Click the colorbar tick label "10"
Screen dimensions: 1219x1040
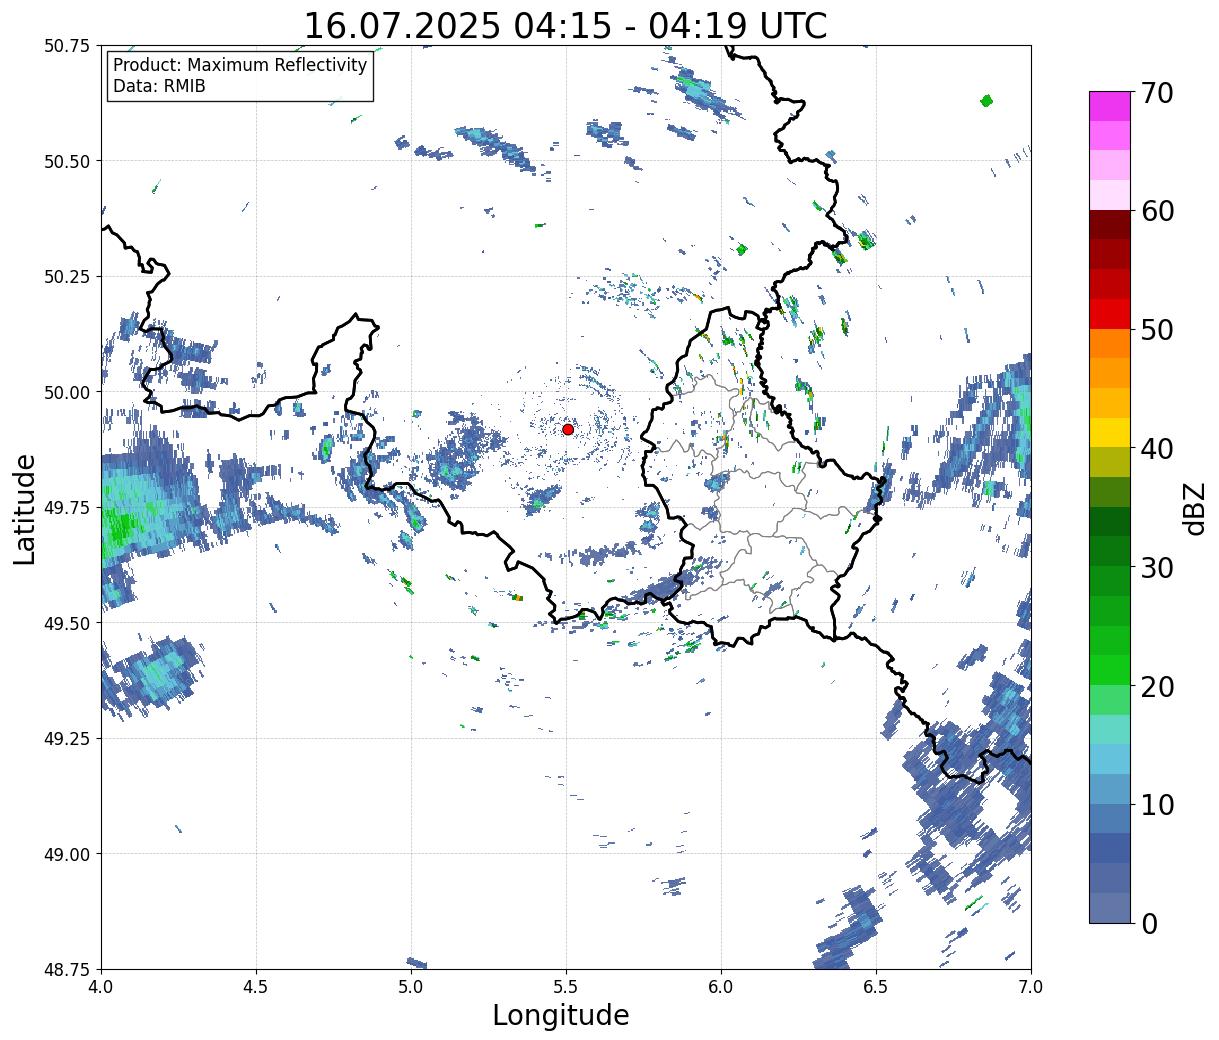[x=1157, y=804]
